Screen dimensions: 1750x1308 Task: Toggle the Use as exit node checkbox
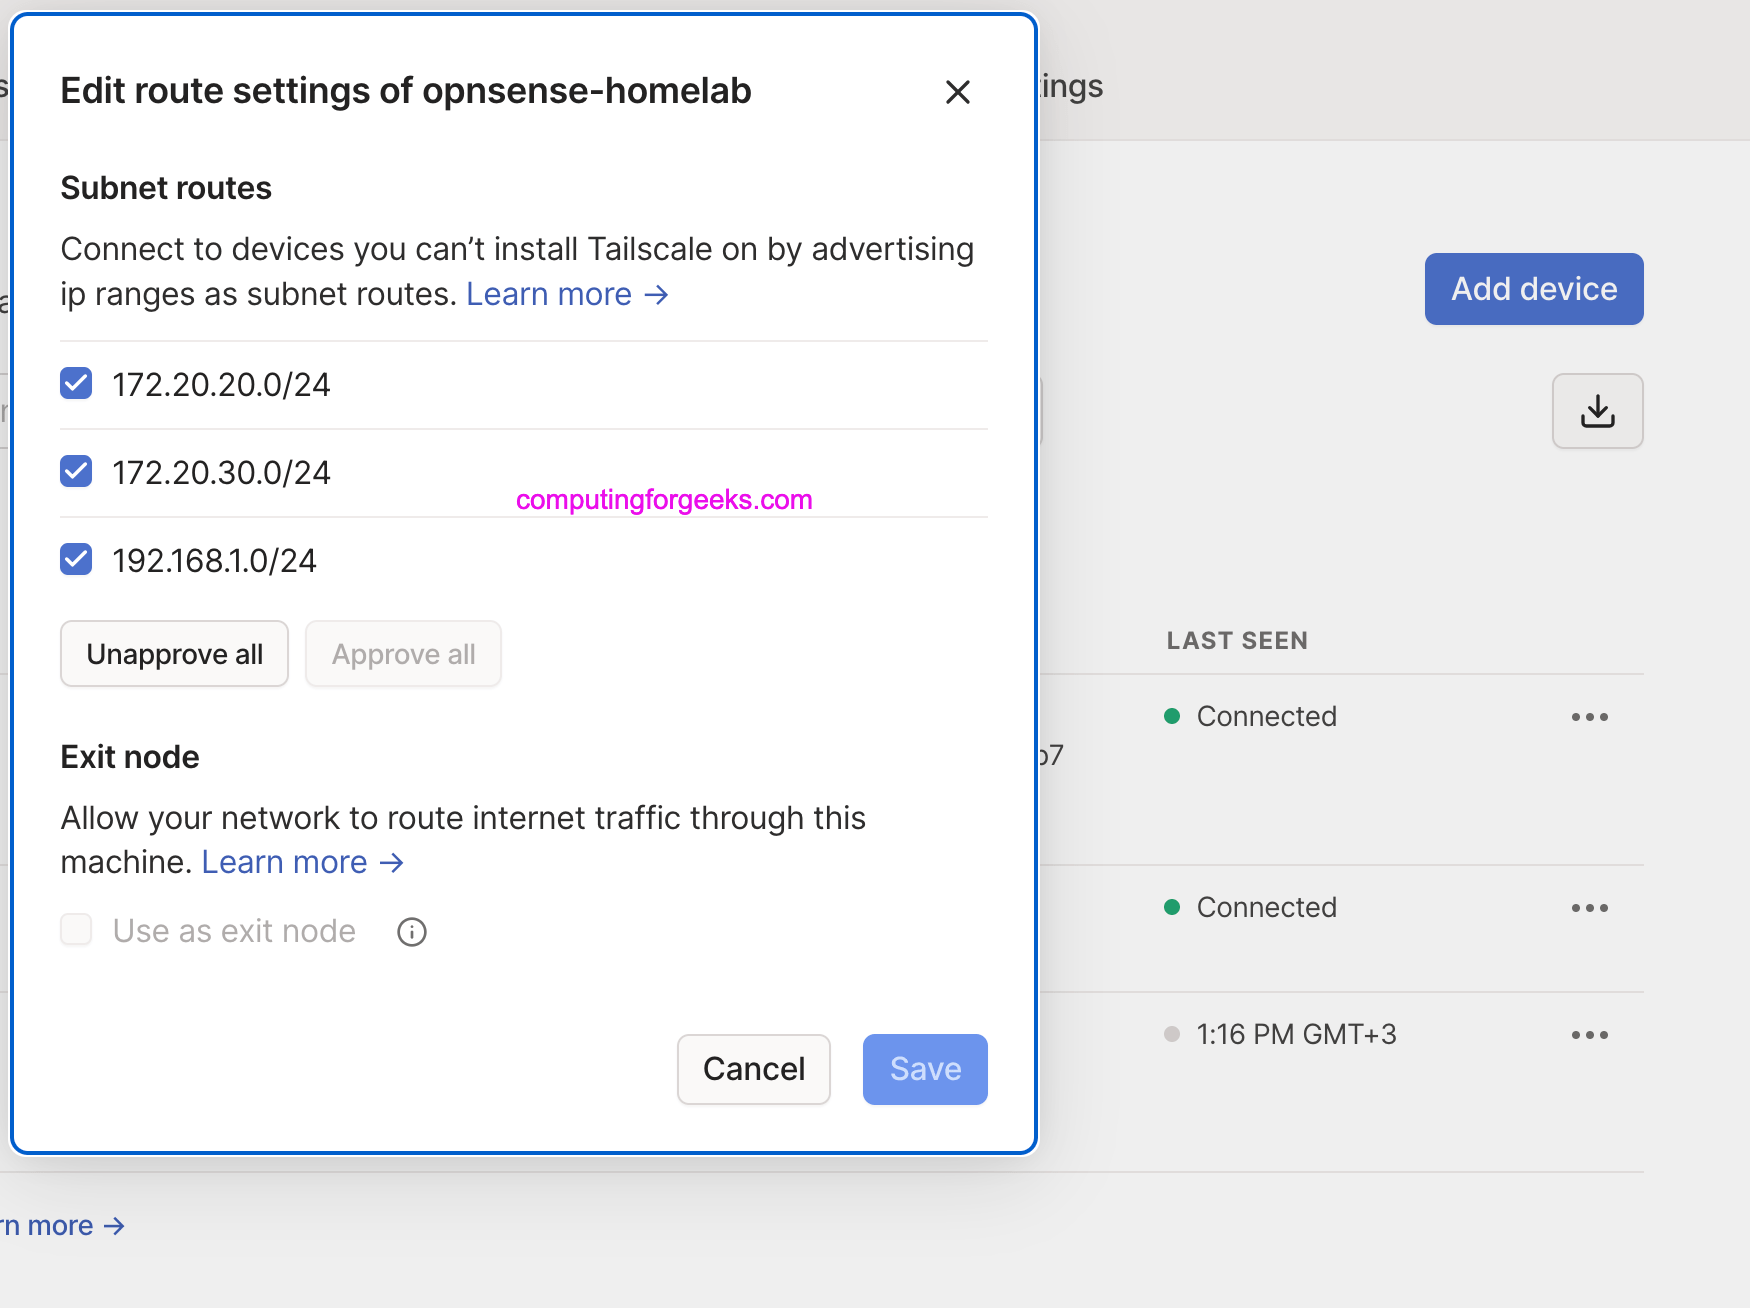pyautogui.click(x=77, y=930)
